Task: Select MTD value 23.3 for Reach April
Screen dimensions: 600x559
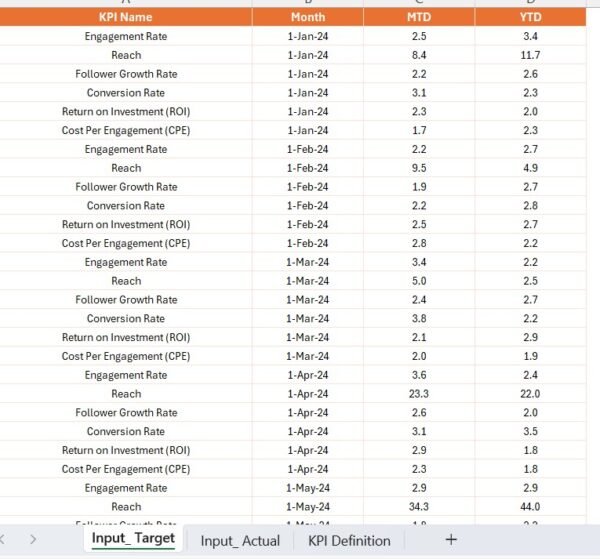Action: click(x=419, y=394)
